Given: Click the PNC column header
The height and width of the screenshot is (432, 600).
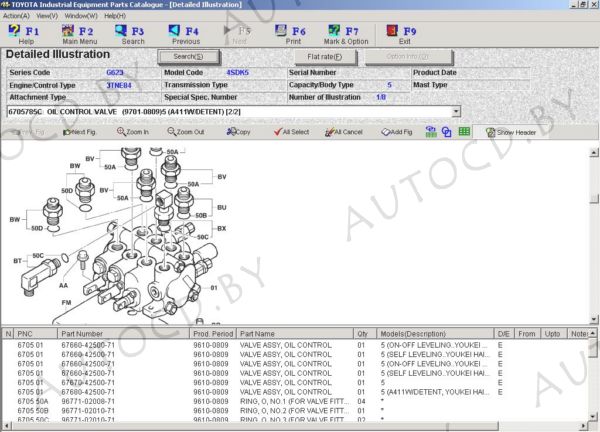Looking at the screenshot, I should (x=35, y=334).
